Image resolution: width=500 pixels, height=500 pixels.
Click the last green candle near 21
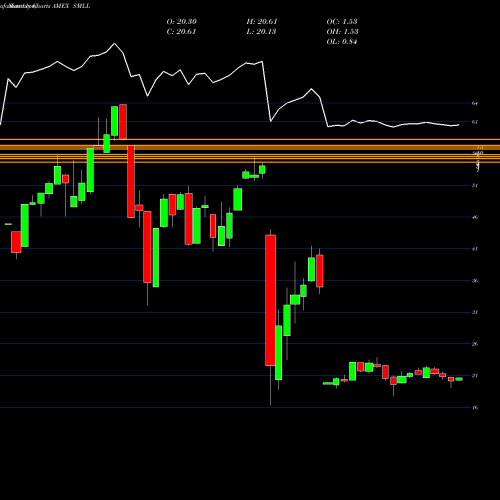coord(459,379)
